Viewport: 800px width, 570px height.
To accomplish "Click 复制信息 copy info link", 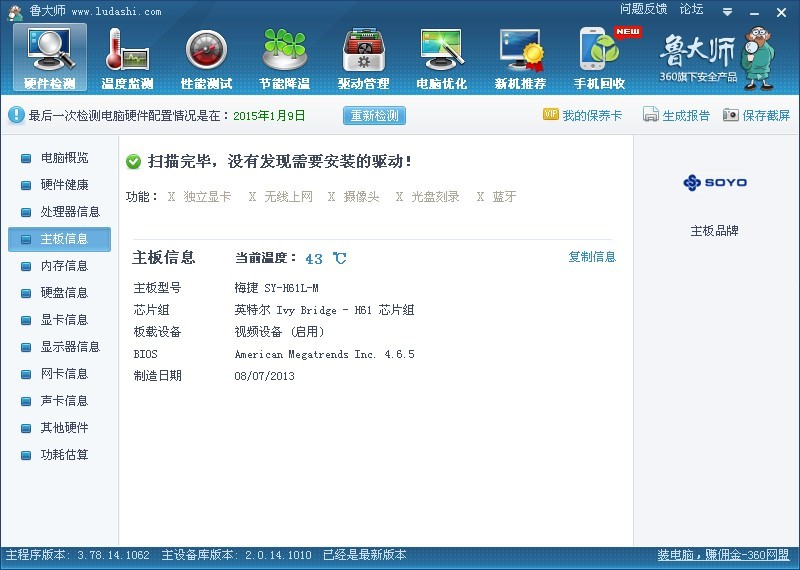I will tap(592, 257).
